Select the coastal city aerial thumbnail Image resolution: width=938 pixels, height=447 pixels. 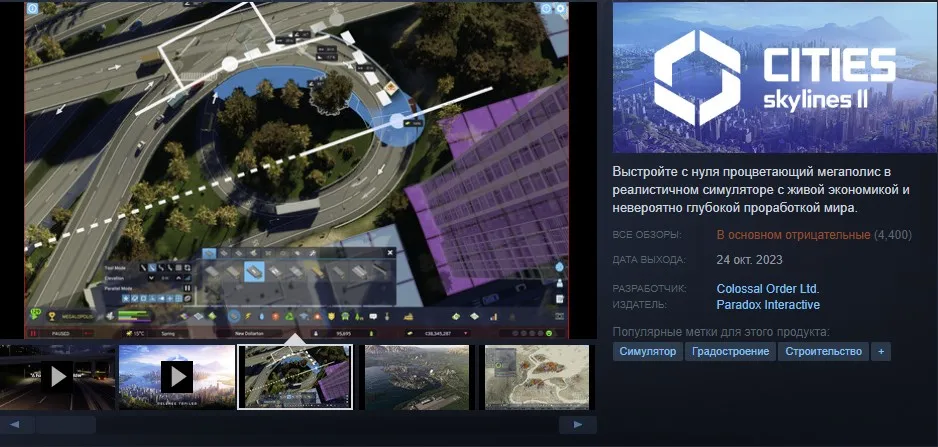[x=417, y=377]
